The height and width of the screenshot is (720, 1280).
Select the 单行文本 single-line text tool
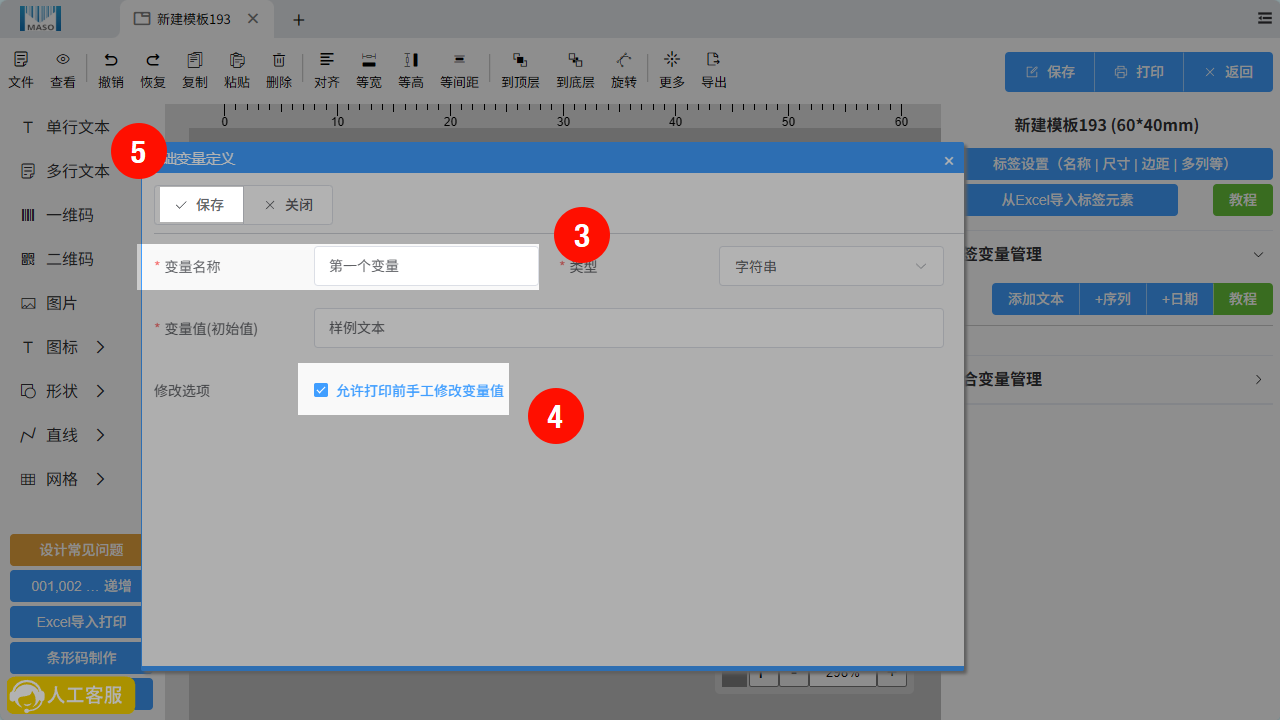66,127
